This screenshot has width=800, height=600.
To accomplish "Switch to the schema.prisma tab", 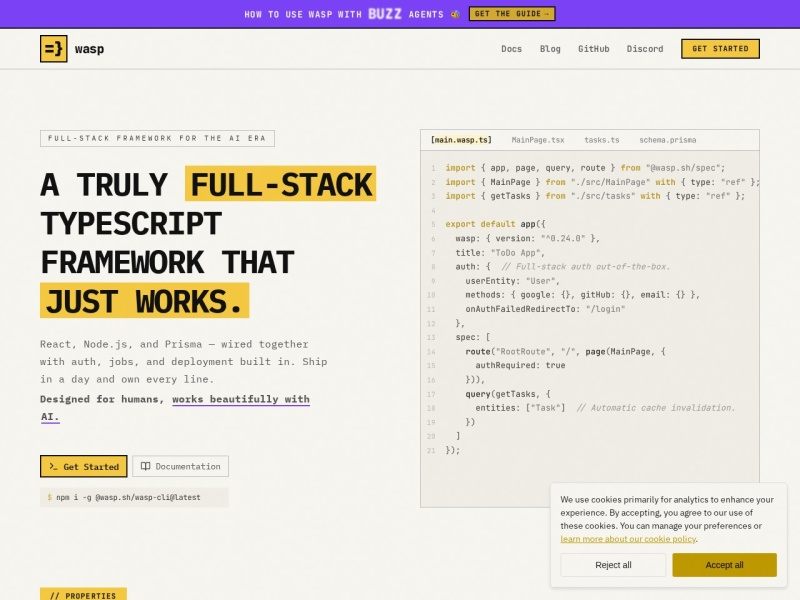I will (667, 140).
